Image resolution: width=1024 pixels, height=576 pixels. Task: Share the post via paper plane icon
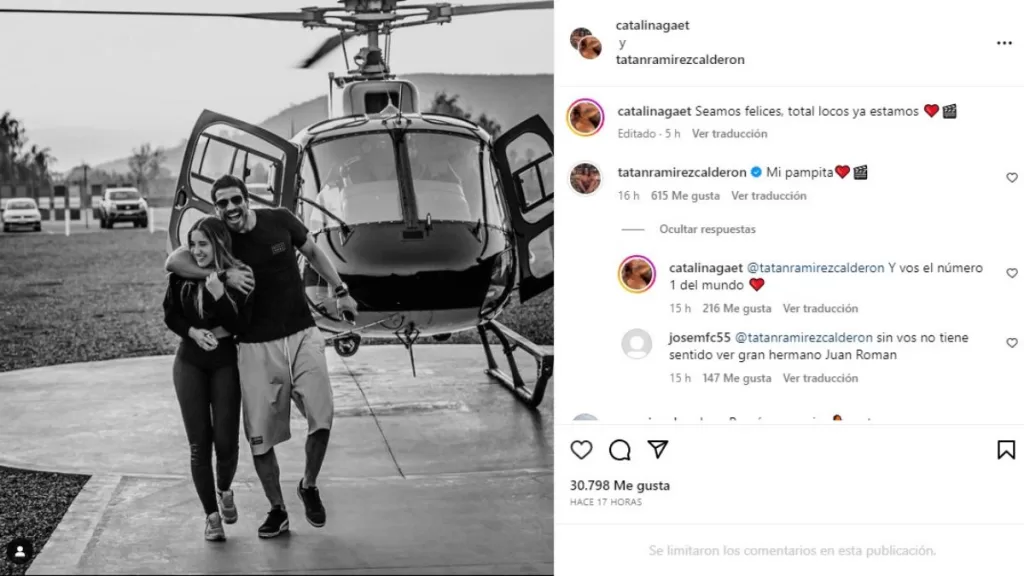pos(658,449)
